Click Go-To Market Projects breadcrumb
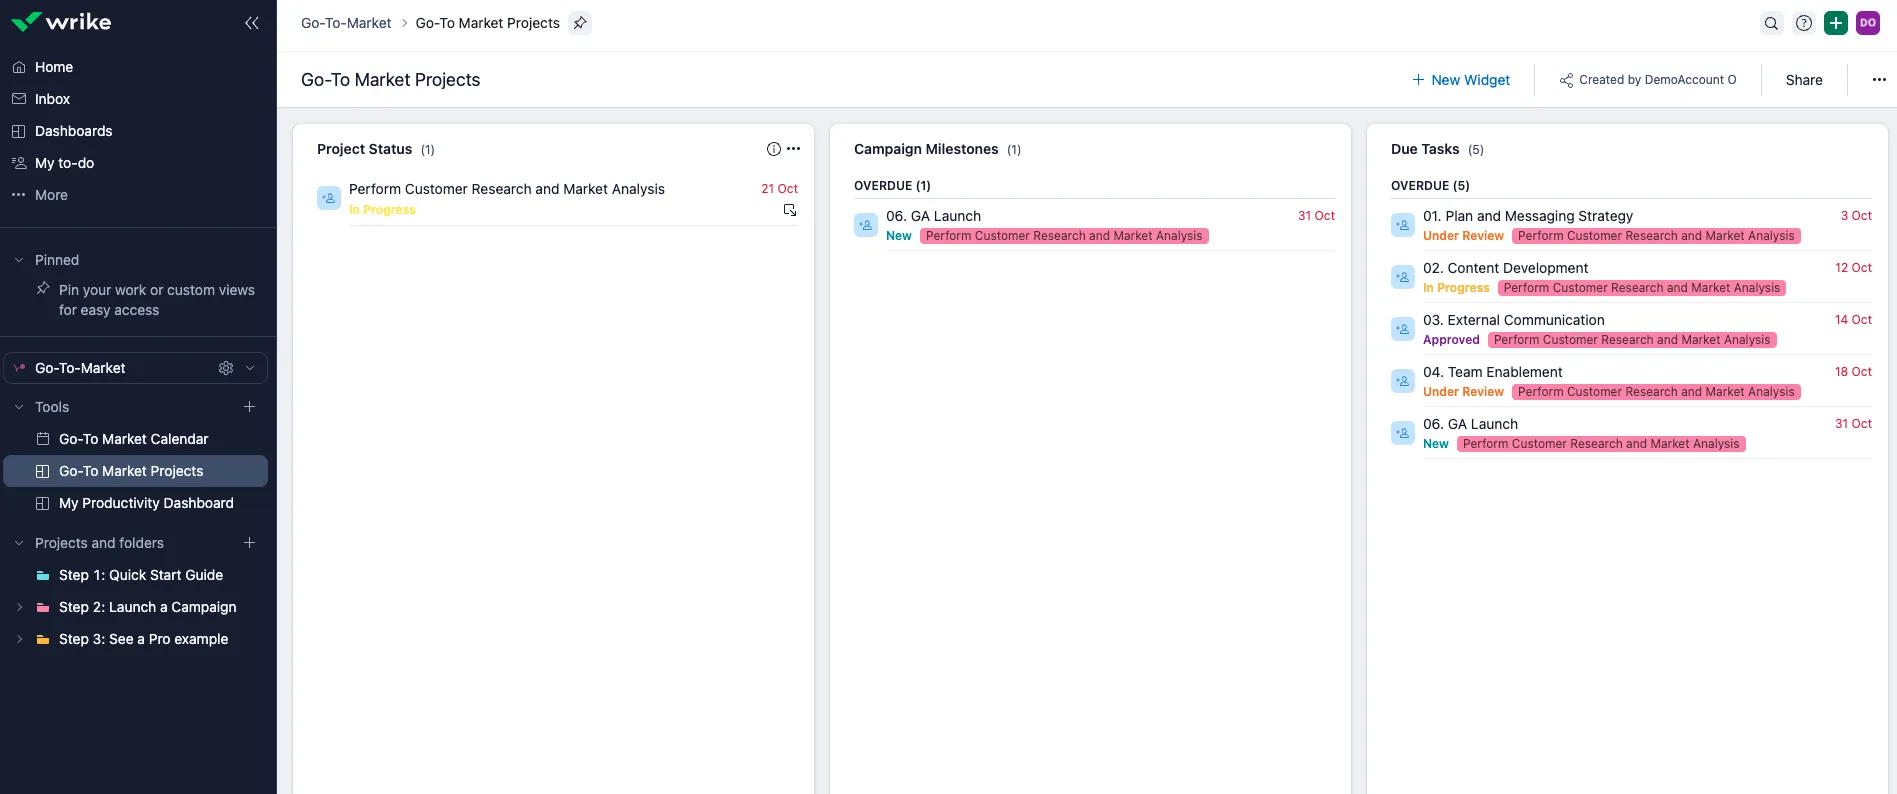Image resolution: width=1897 pixels, height=794 pixels. pos(488,23)
